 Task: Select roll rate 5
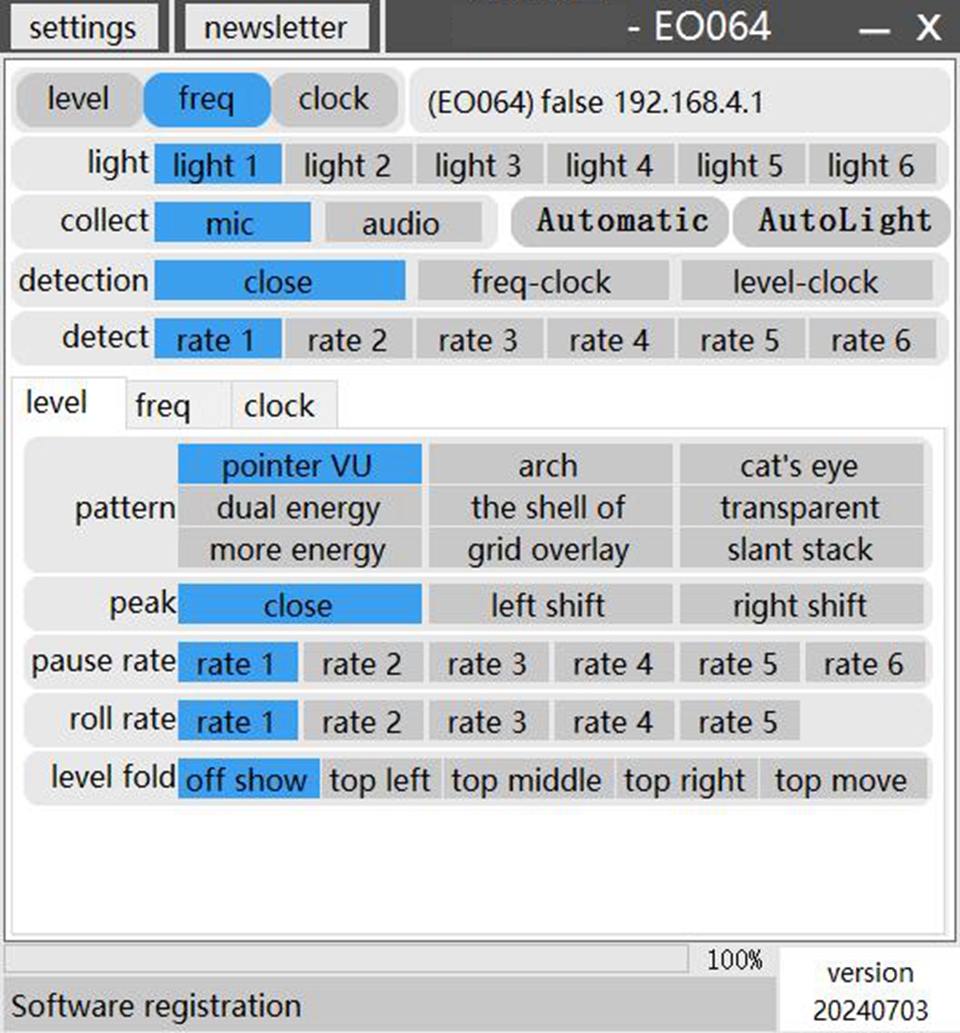pos(738,721)
